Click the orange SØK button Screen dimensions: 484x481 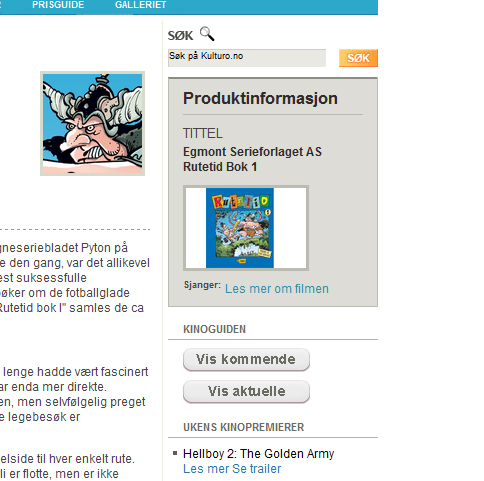[358, 58]
